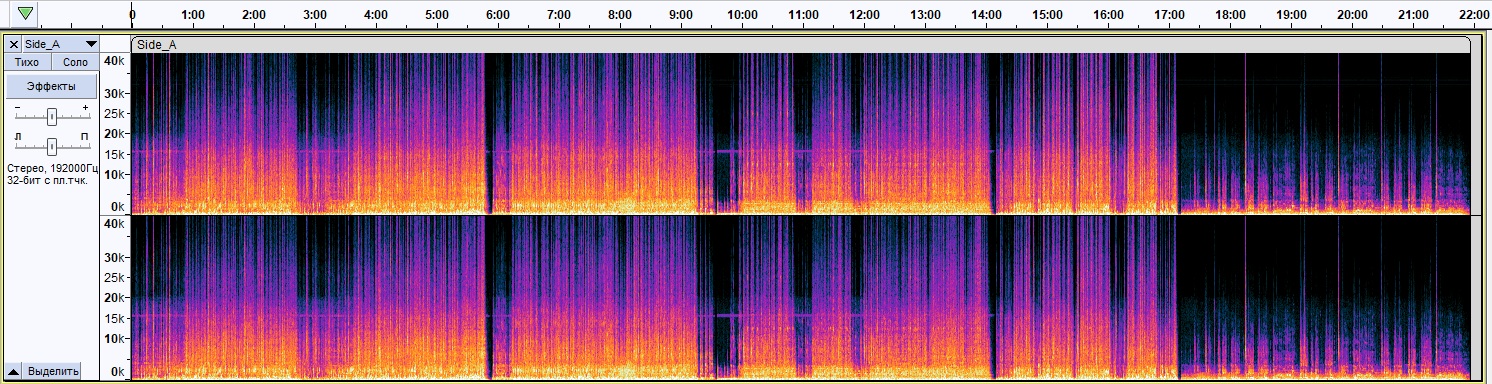Click the pan slider handle between Л and П
The width and height of the screenshot is (1492, 384).
point(51,146)
